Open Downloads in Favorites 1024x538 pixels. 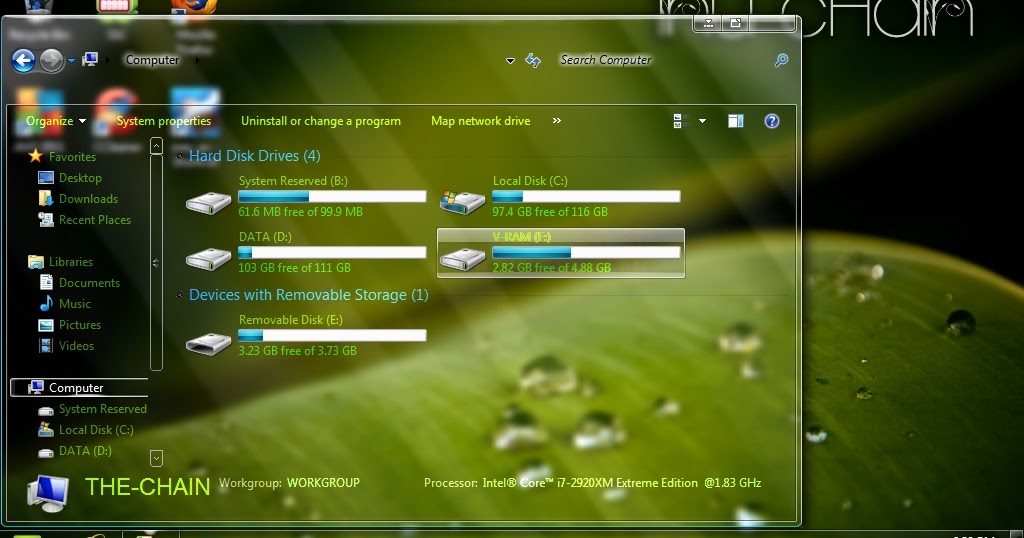(x=88, y=198)
